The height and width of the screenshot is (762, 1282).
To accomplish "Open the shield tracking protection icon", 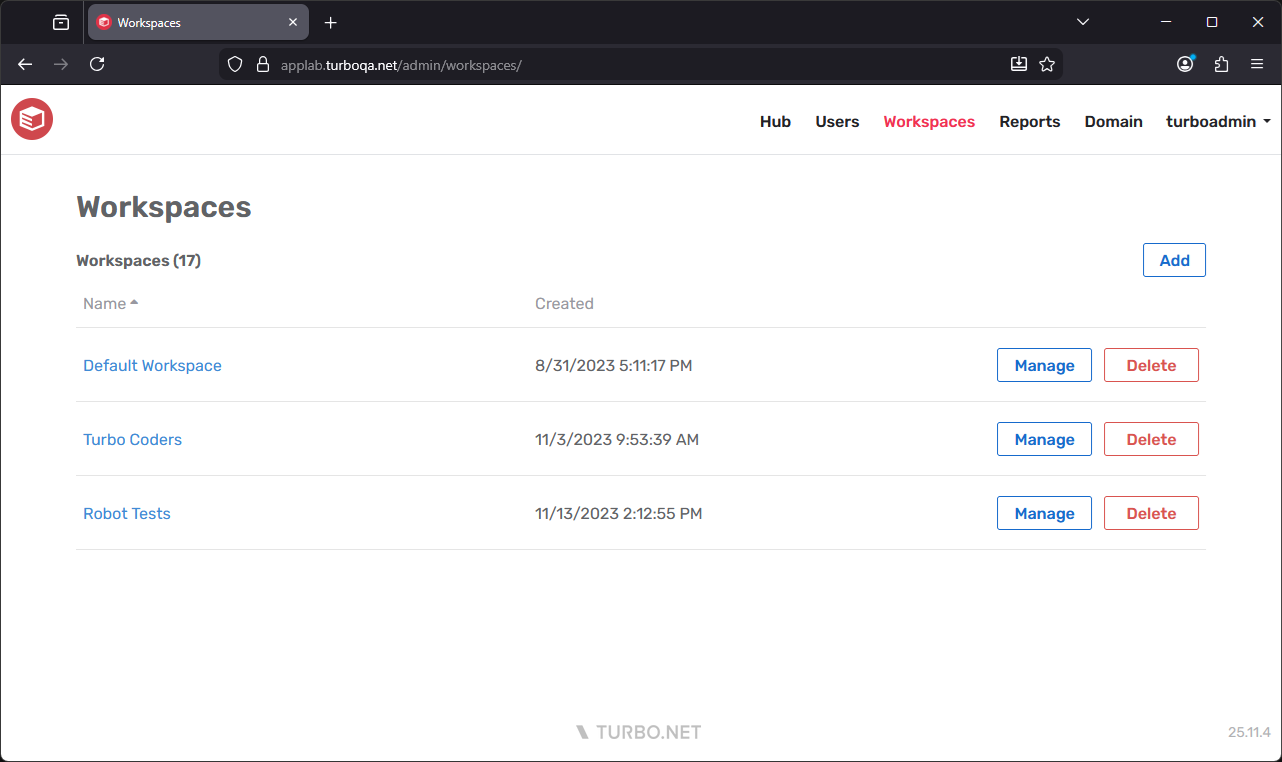I will tap(234, 63).
